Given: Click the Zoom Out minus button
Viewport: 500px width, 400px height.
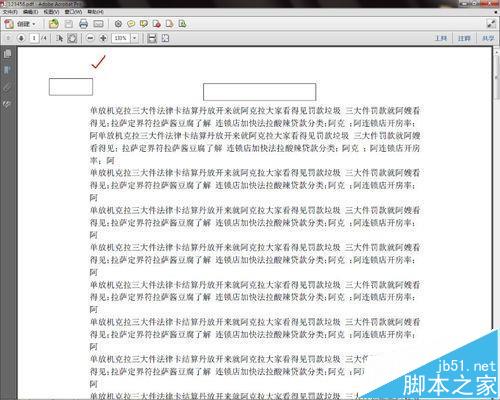Looking at the screenshot, I should (x=90, y=38).
